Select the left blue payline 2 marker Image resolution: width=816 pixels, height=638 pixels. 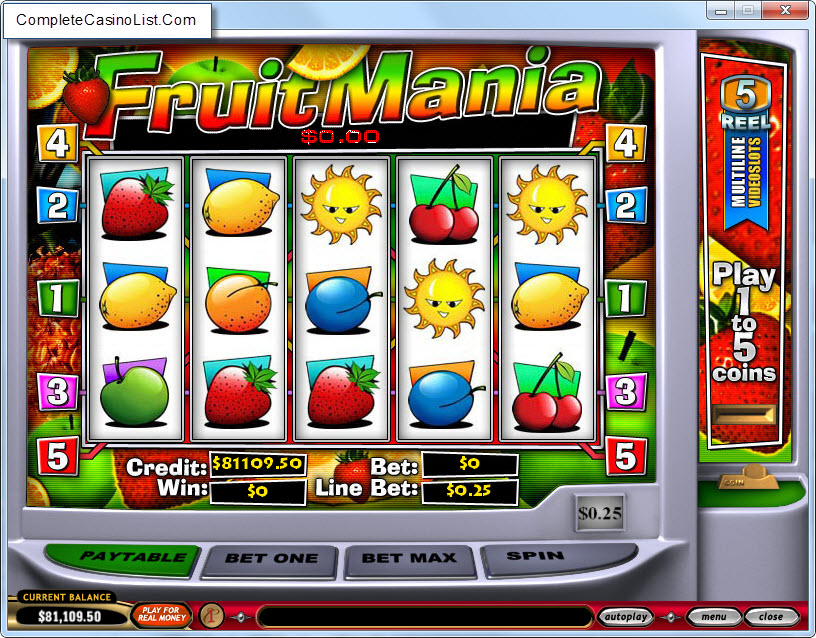58,205
